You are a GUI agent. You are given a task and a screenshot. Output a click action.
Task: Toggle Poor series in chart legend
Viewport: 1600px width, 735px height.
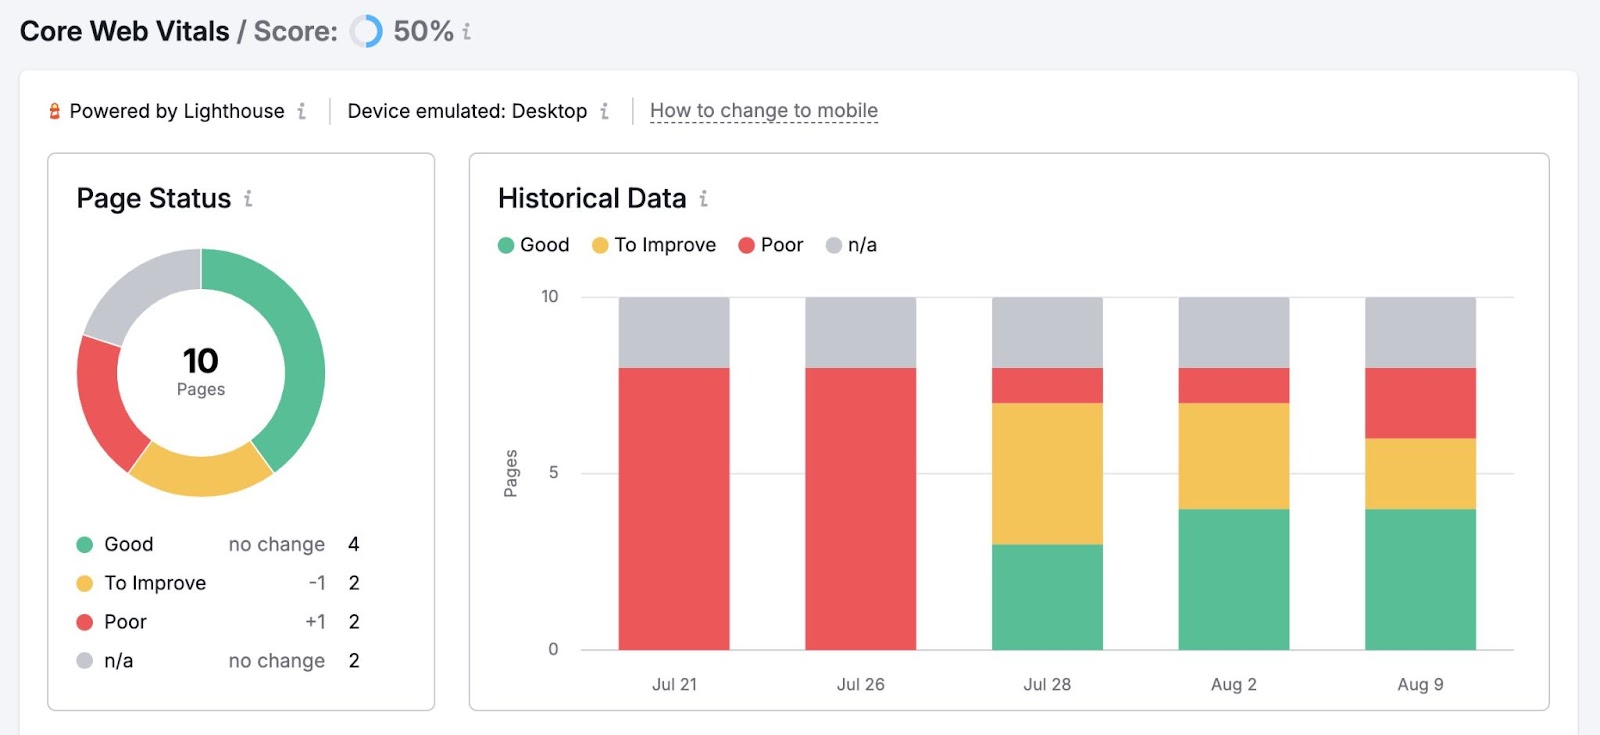coord(770,245)
